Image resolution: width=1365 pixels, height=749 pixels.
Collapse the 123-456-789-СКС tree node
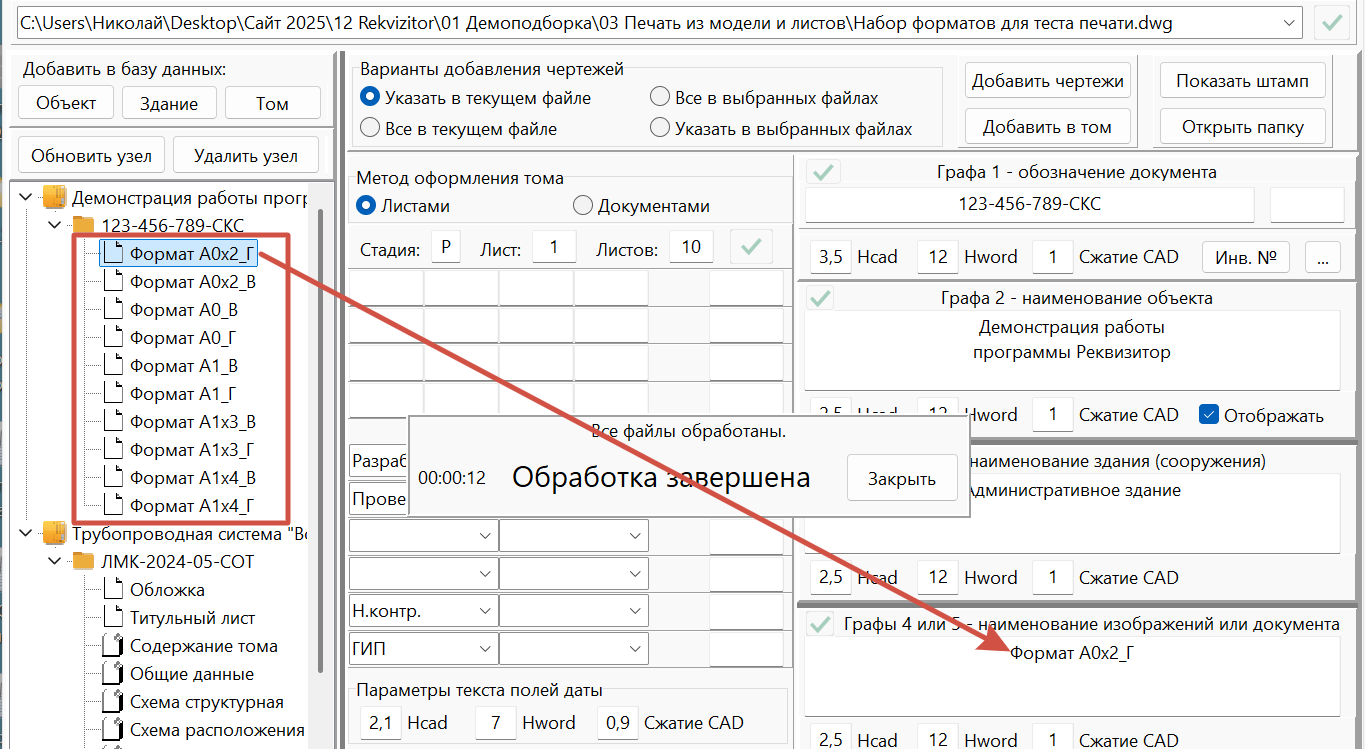pyautogui.click(x=54, y=225)
